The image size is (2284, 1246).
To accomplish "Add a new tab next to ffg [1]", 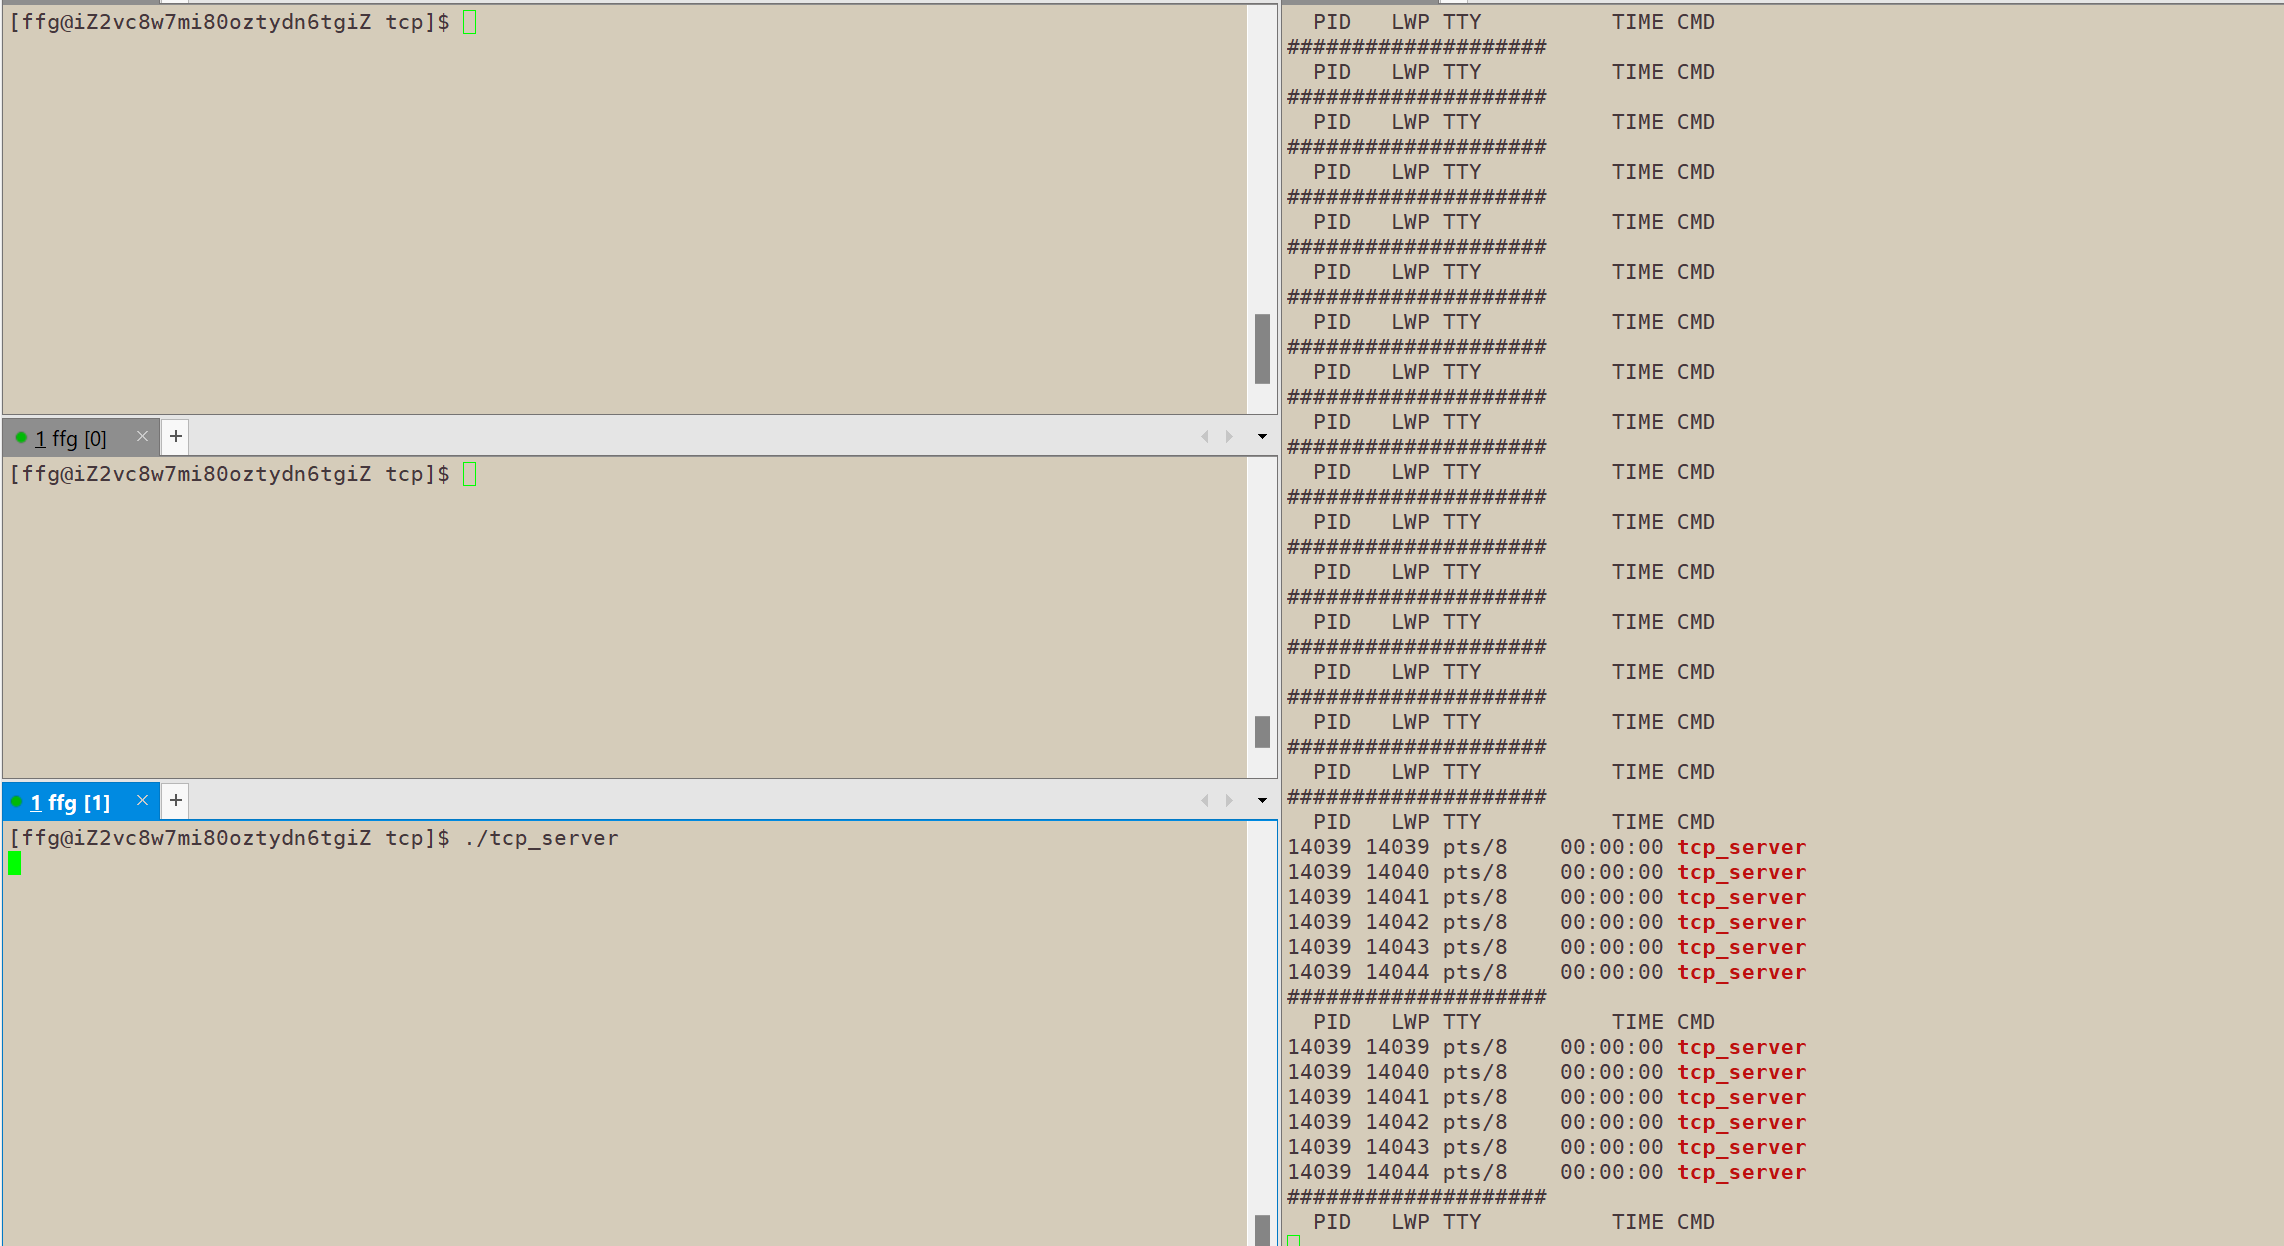I will tap(176, 800).
